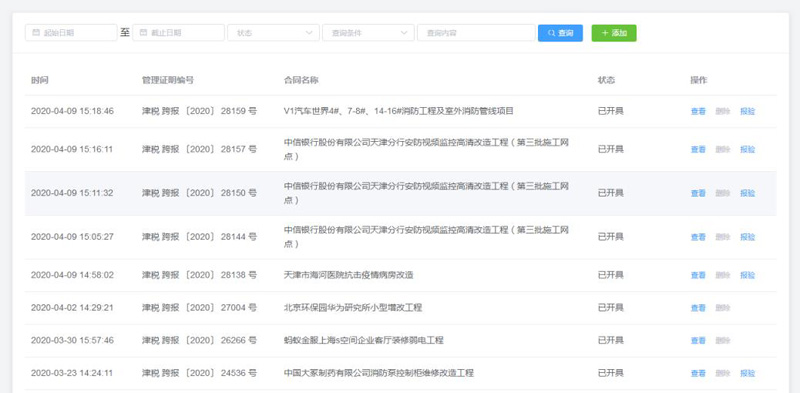Click 查看 for record 24536

(x=698, y=373)
